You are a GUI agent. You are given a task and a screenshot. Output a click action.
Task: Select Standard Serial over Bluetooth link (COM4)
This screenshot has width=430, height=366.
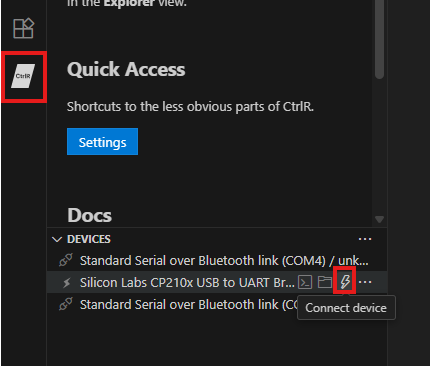(x=217, y=260)
